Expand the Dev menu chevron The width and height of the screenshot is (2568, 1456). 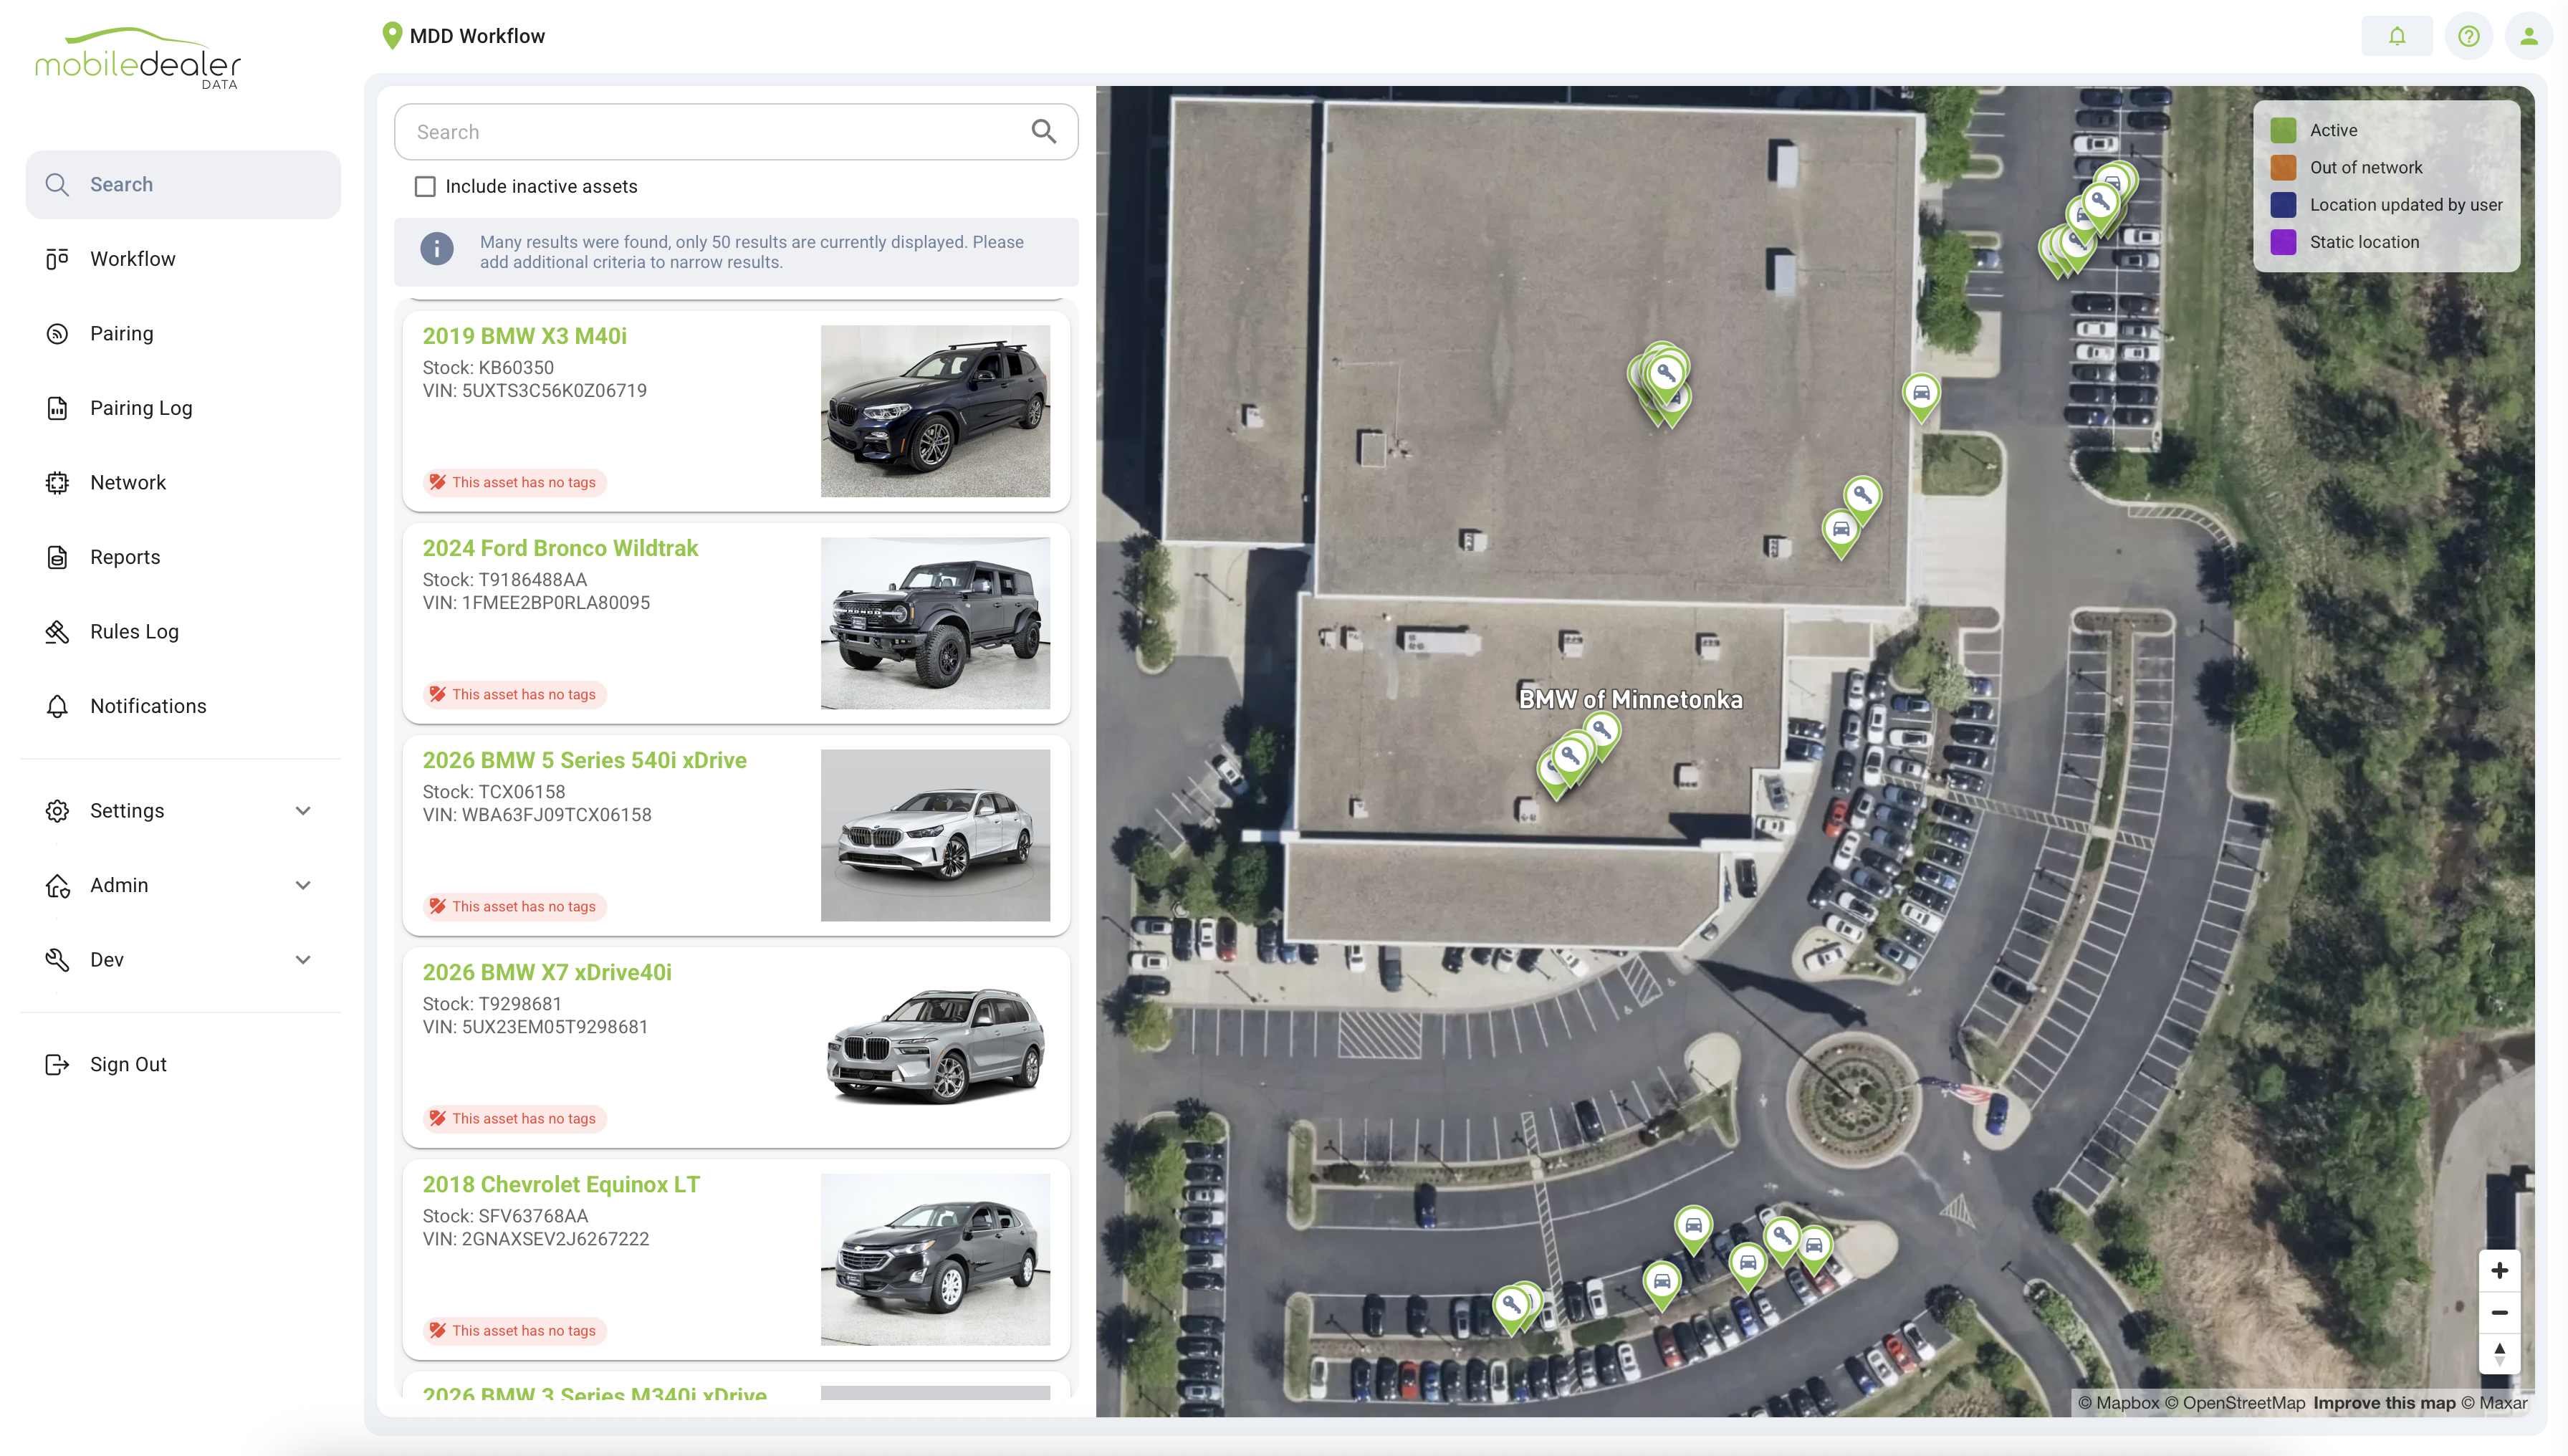[x=303, y=960]
